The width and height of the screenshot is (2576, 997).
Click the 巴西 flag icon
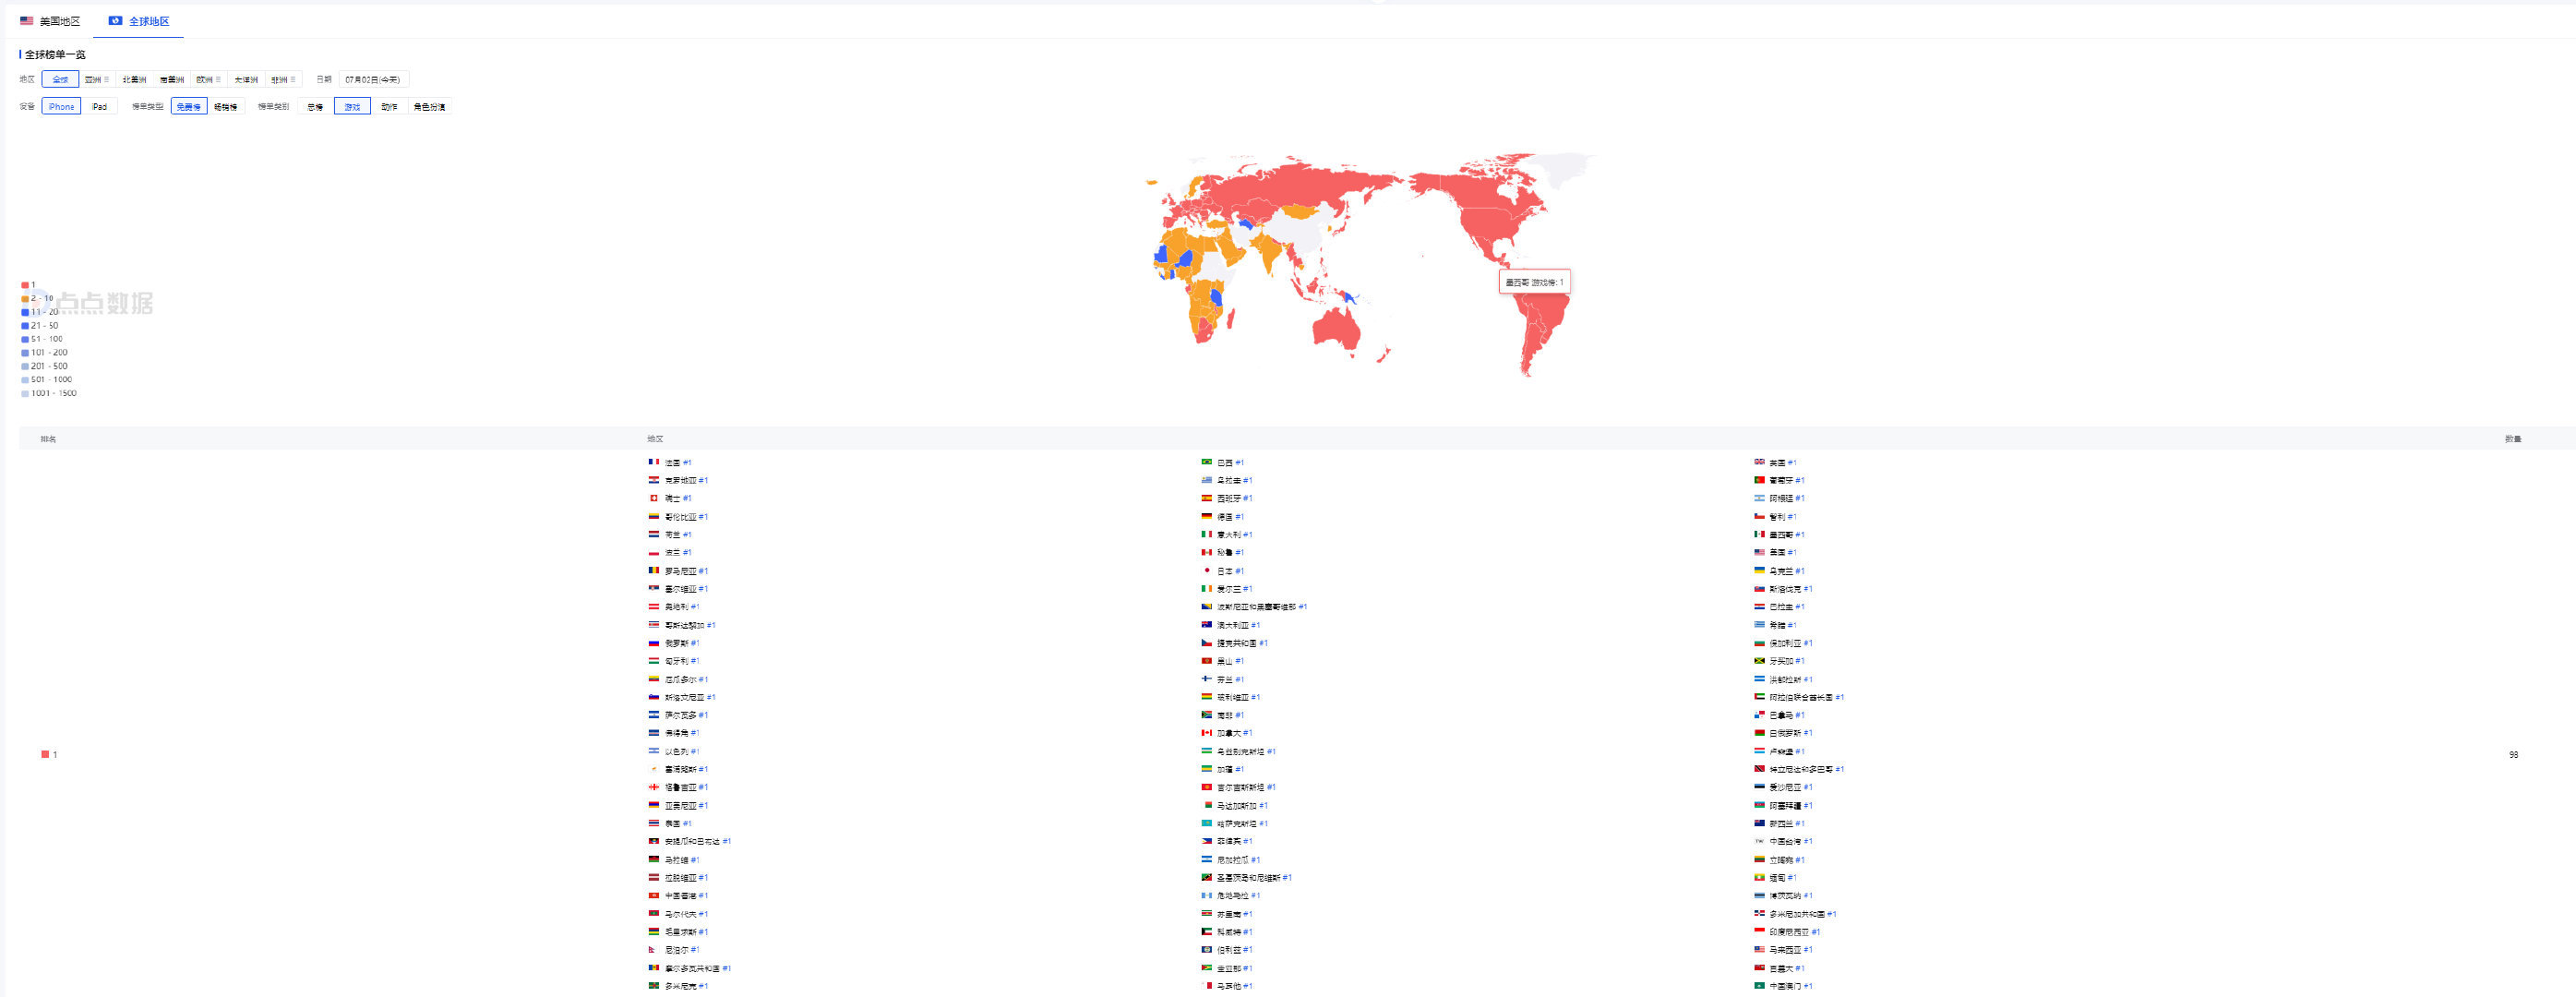point(1206,462)
